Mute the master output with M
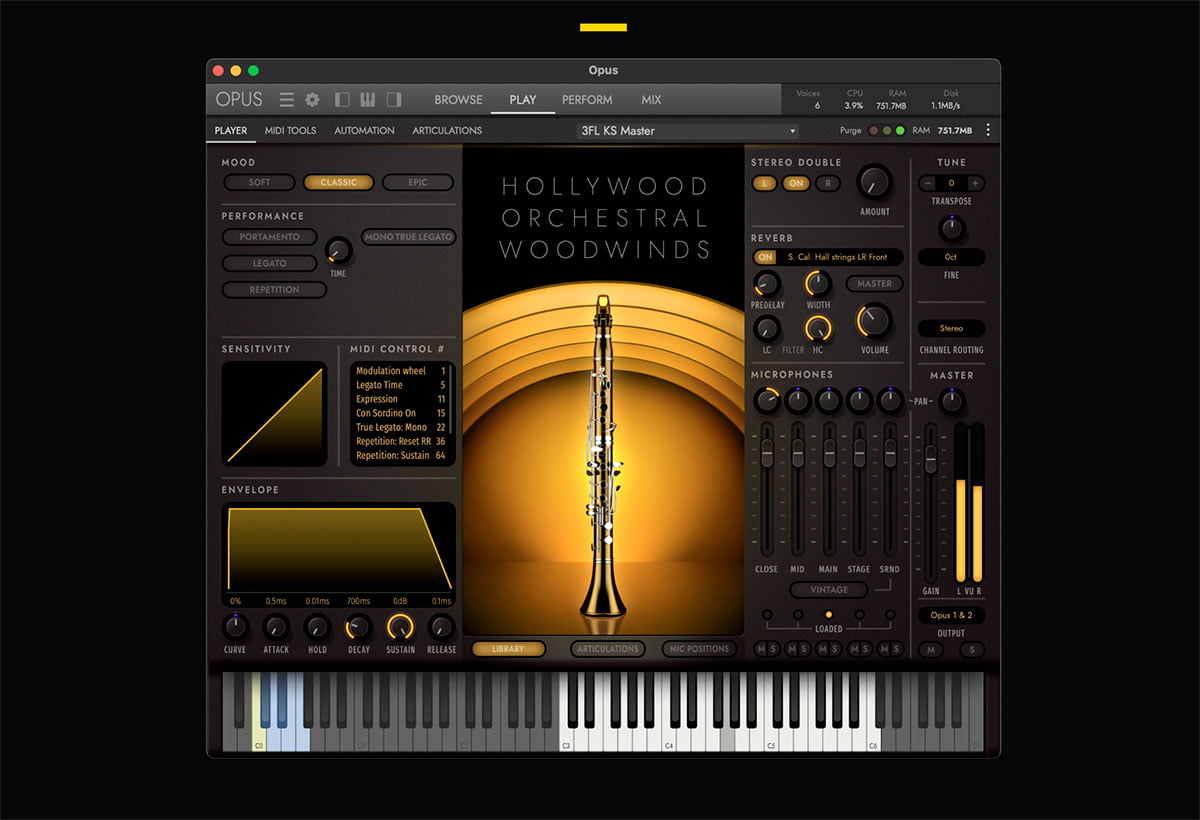 coord(930,650)
